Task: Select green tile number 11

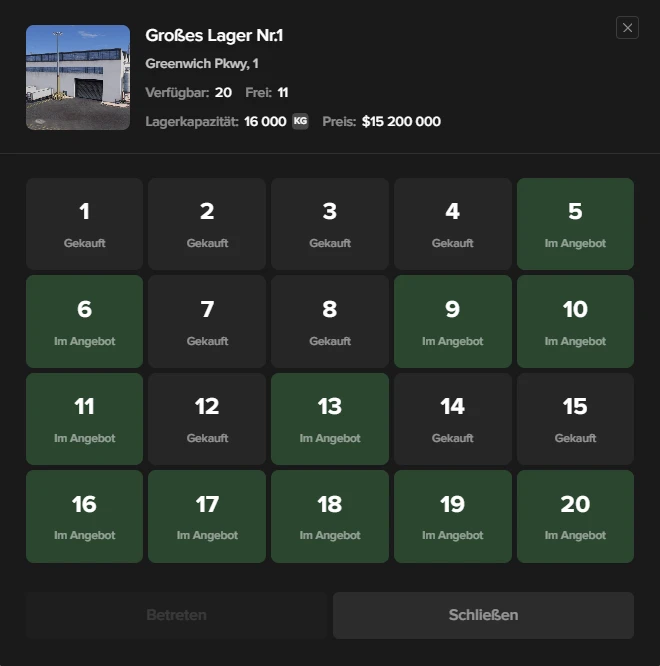Action: tap(84, 419)
